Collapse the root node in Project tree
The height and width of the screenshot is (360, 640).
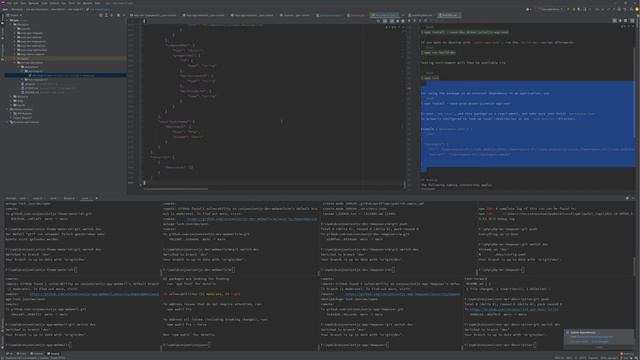[x=7, y=20]
